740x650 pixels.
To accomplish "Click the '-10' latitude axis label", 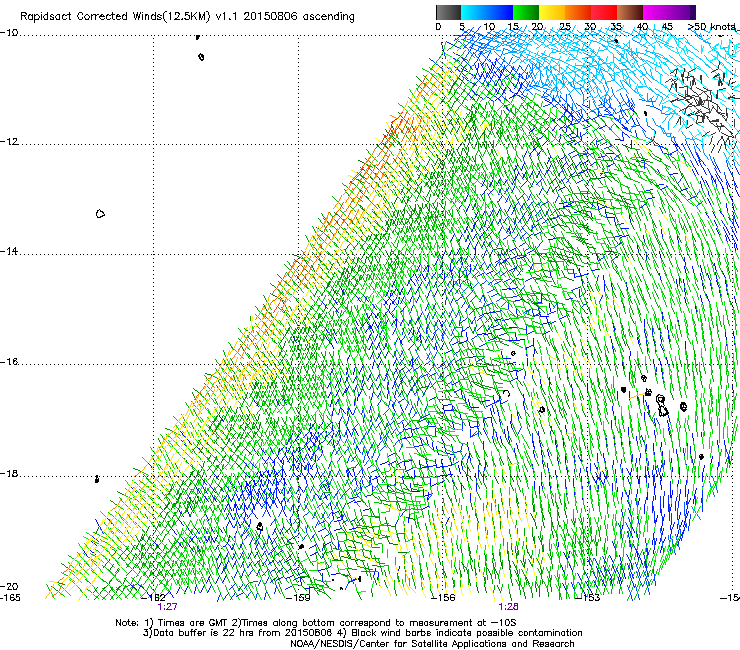I will (9, 33).
